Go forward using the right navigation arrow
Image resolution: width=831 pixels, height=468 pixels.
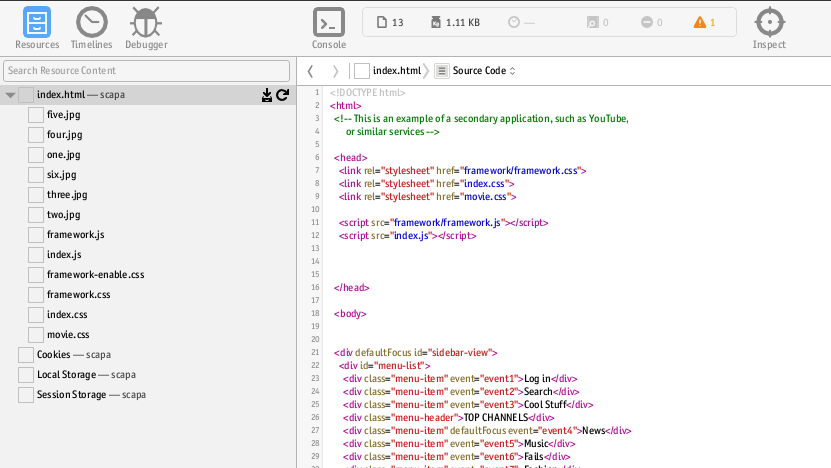(x=334, y=71)
